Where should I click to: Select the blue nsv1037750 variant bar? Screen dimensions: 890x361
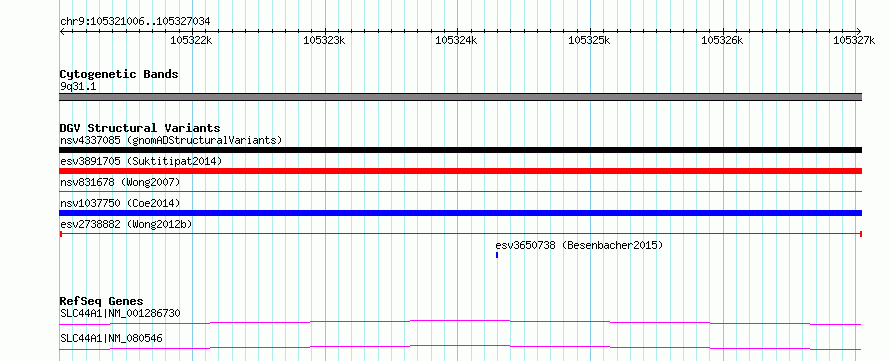pos(460,213)
